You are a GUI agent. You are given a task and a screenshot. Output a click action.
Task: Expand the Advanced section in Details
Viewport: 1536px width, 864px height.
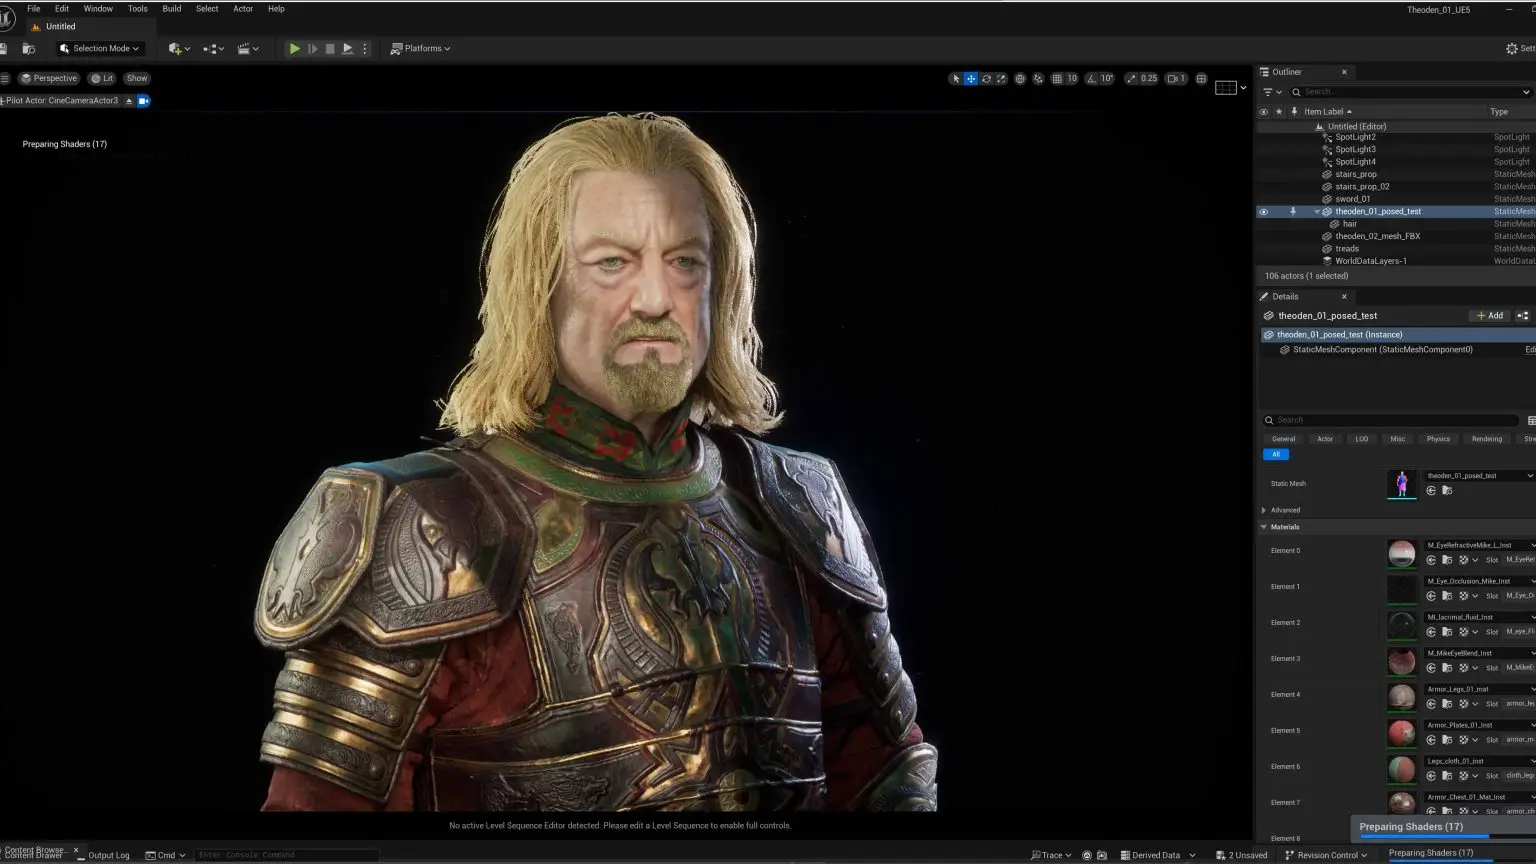coord(1264,510)
